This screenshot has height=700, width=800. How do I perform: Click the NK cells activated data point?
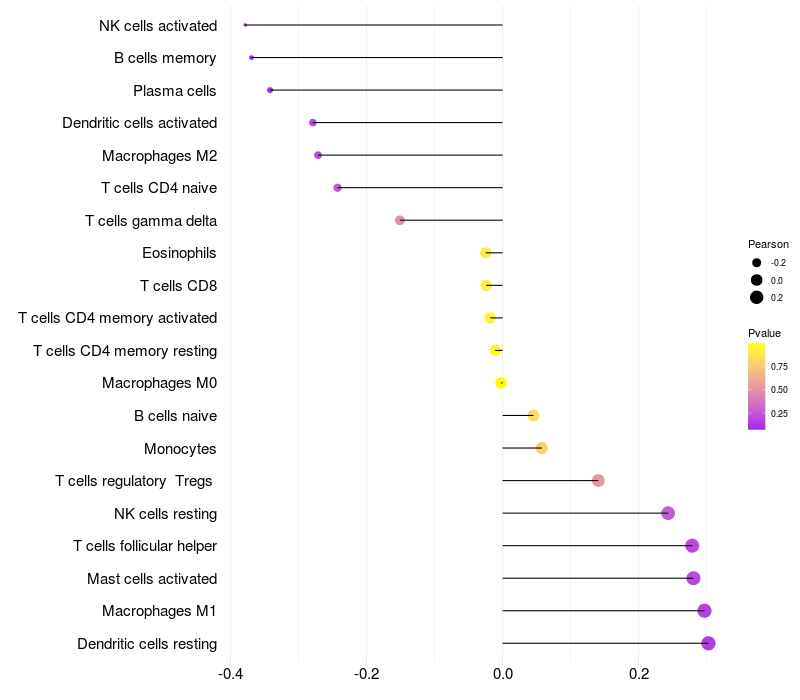pos(245,25)
